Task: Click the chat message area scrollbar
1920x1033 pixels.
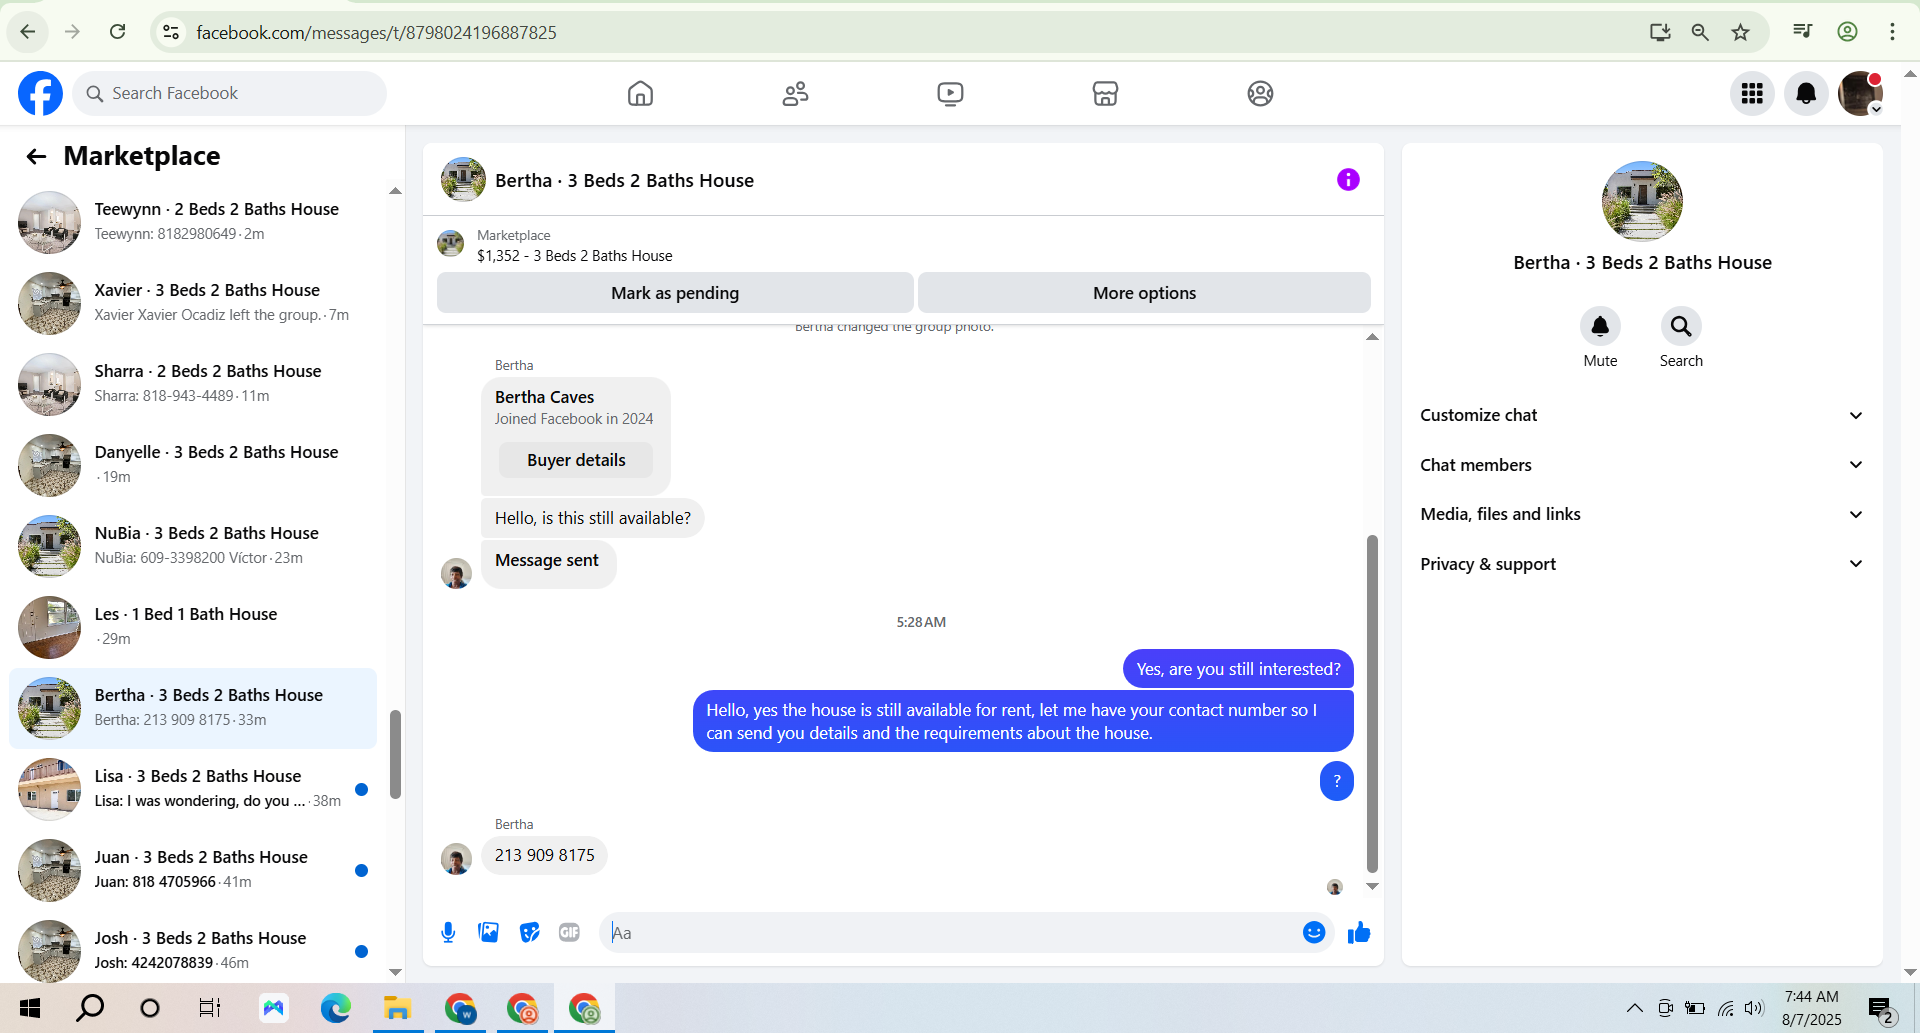Action: click(x=1372, y=704)
